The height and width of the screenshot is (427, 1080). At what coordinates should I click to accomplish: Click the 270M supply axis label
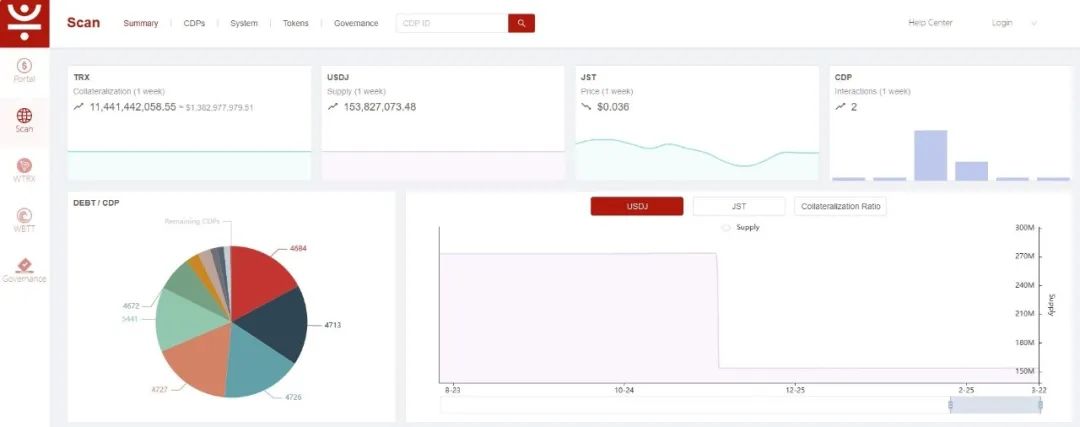click(x=1026, y=256)
